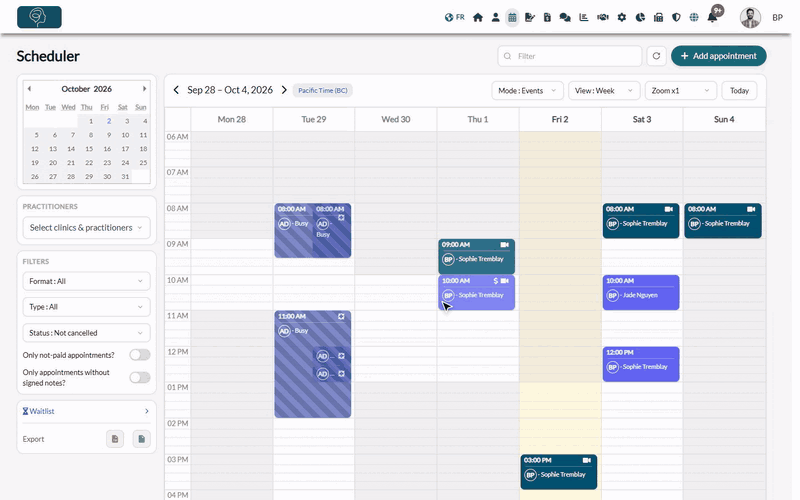
Task: Open the Status: Not cancelled dropdown
Action: (86, 333)
